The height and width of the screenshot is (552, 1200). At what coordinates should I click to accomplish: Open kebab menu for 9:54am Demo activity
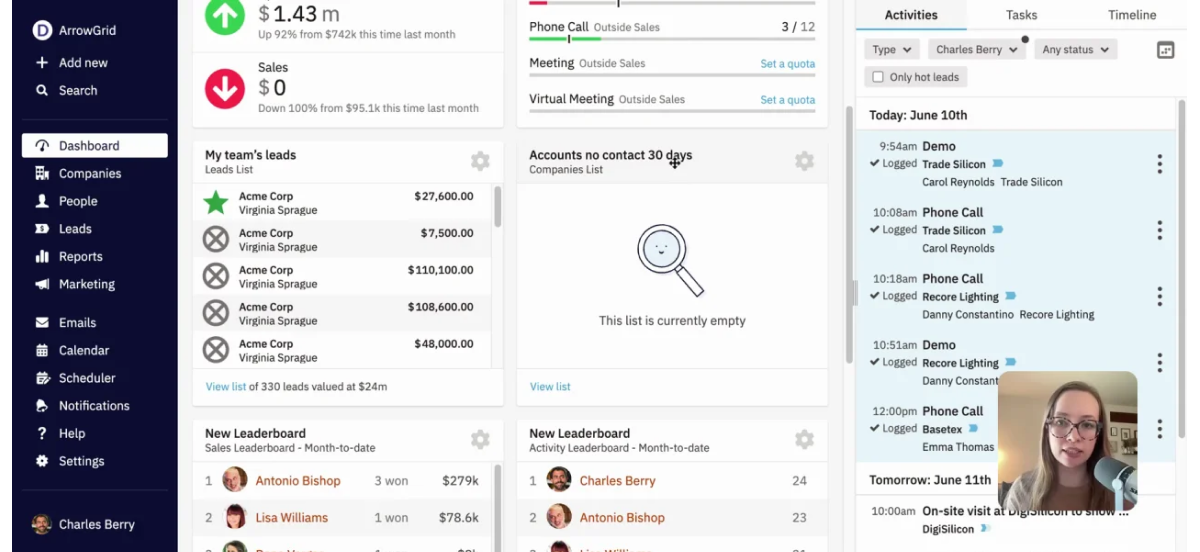click(x=1159, y=164)
